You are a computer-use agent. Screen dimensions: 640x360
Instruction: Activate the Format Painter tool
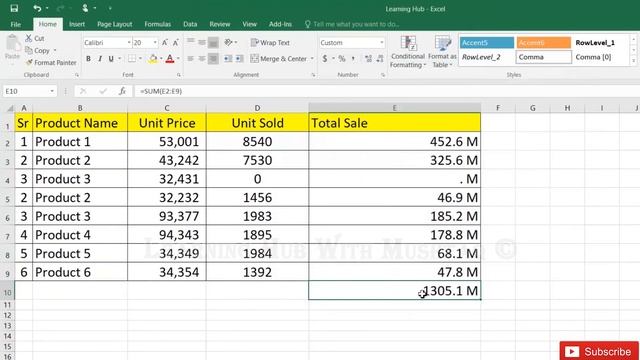(51, 62)
